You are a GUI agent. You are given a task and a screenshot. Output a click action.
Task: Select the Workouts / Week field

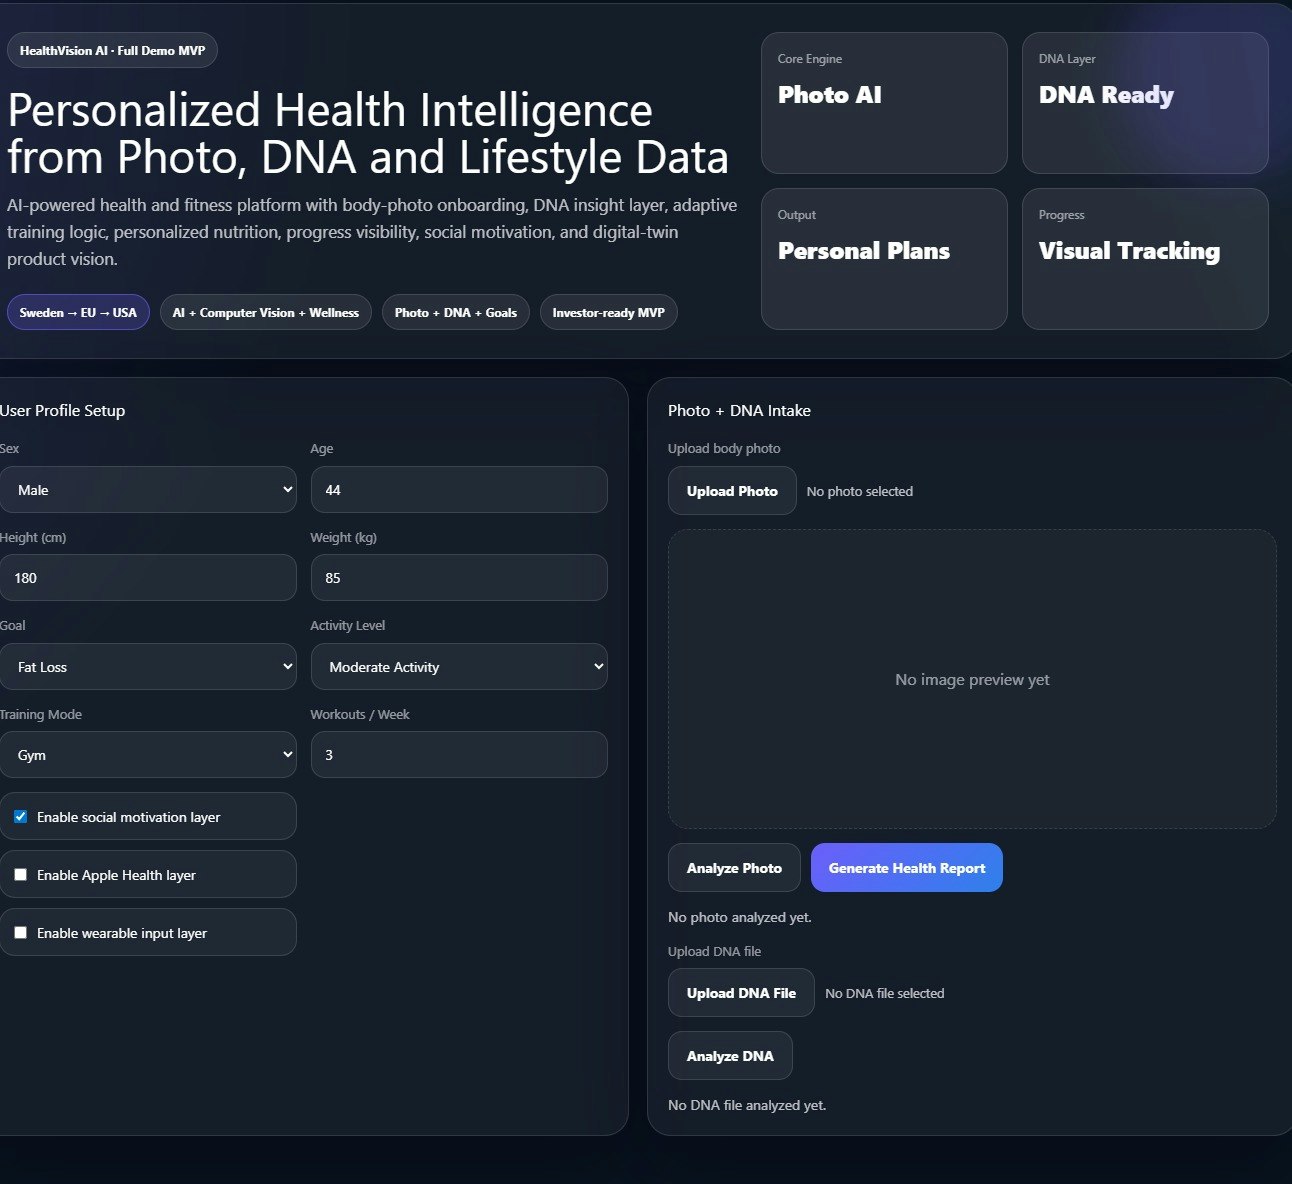[458, 754]
